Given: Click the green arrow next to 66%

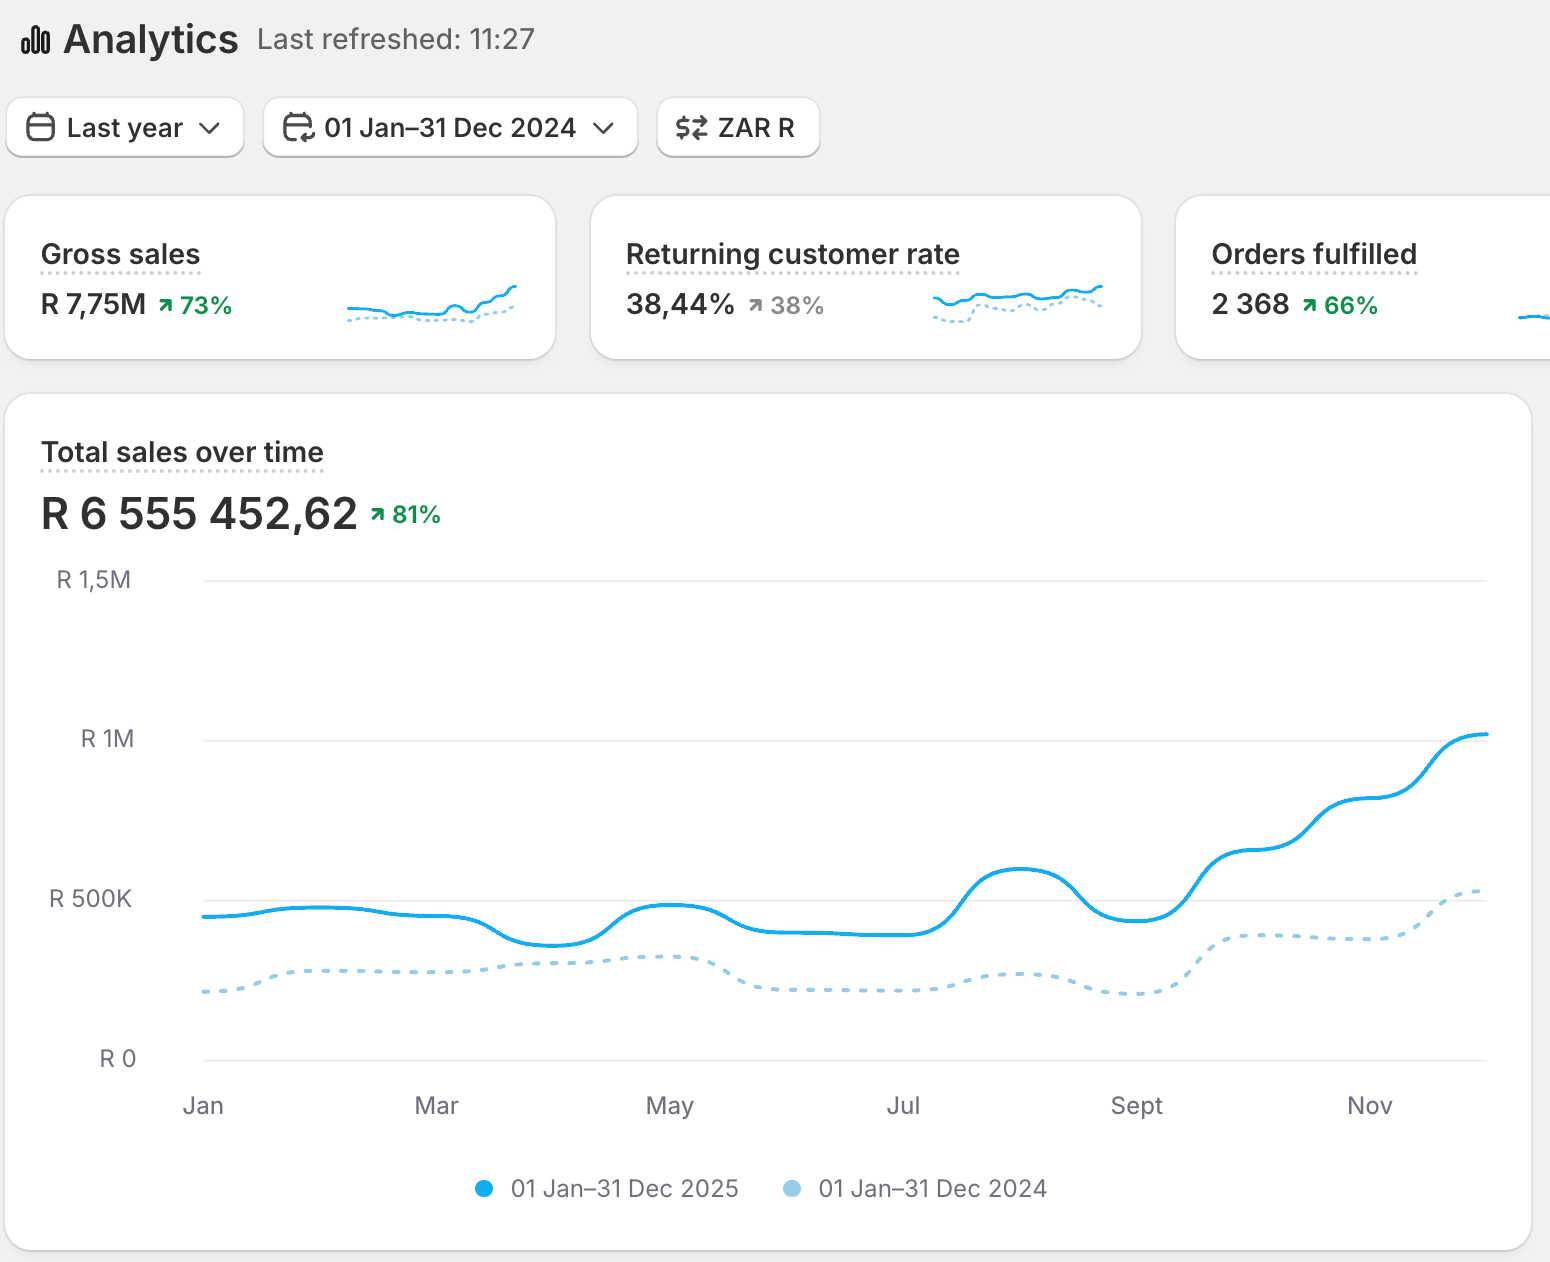Looking at the screenshot, I should (x=1309, y=305).
